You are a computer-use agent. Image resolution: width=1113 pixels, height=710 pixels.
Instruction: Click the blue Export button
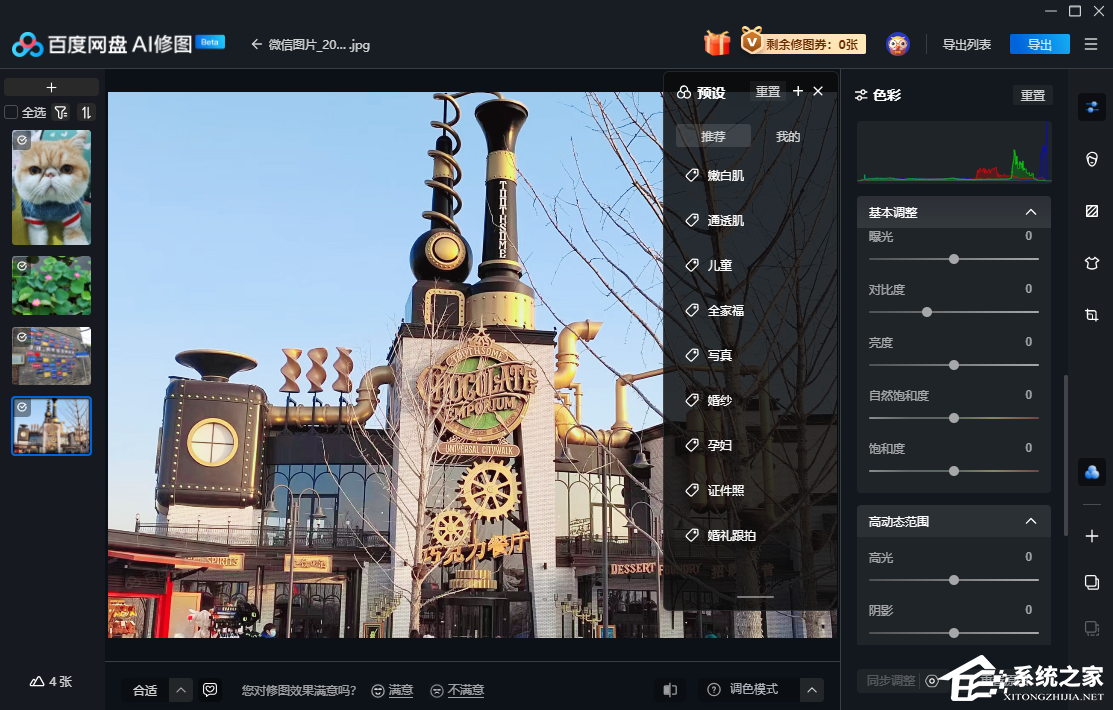[1039, 44]
